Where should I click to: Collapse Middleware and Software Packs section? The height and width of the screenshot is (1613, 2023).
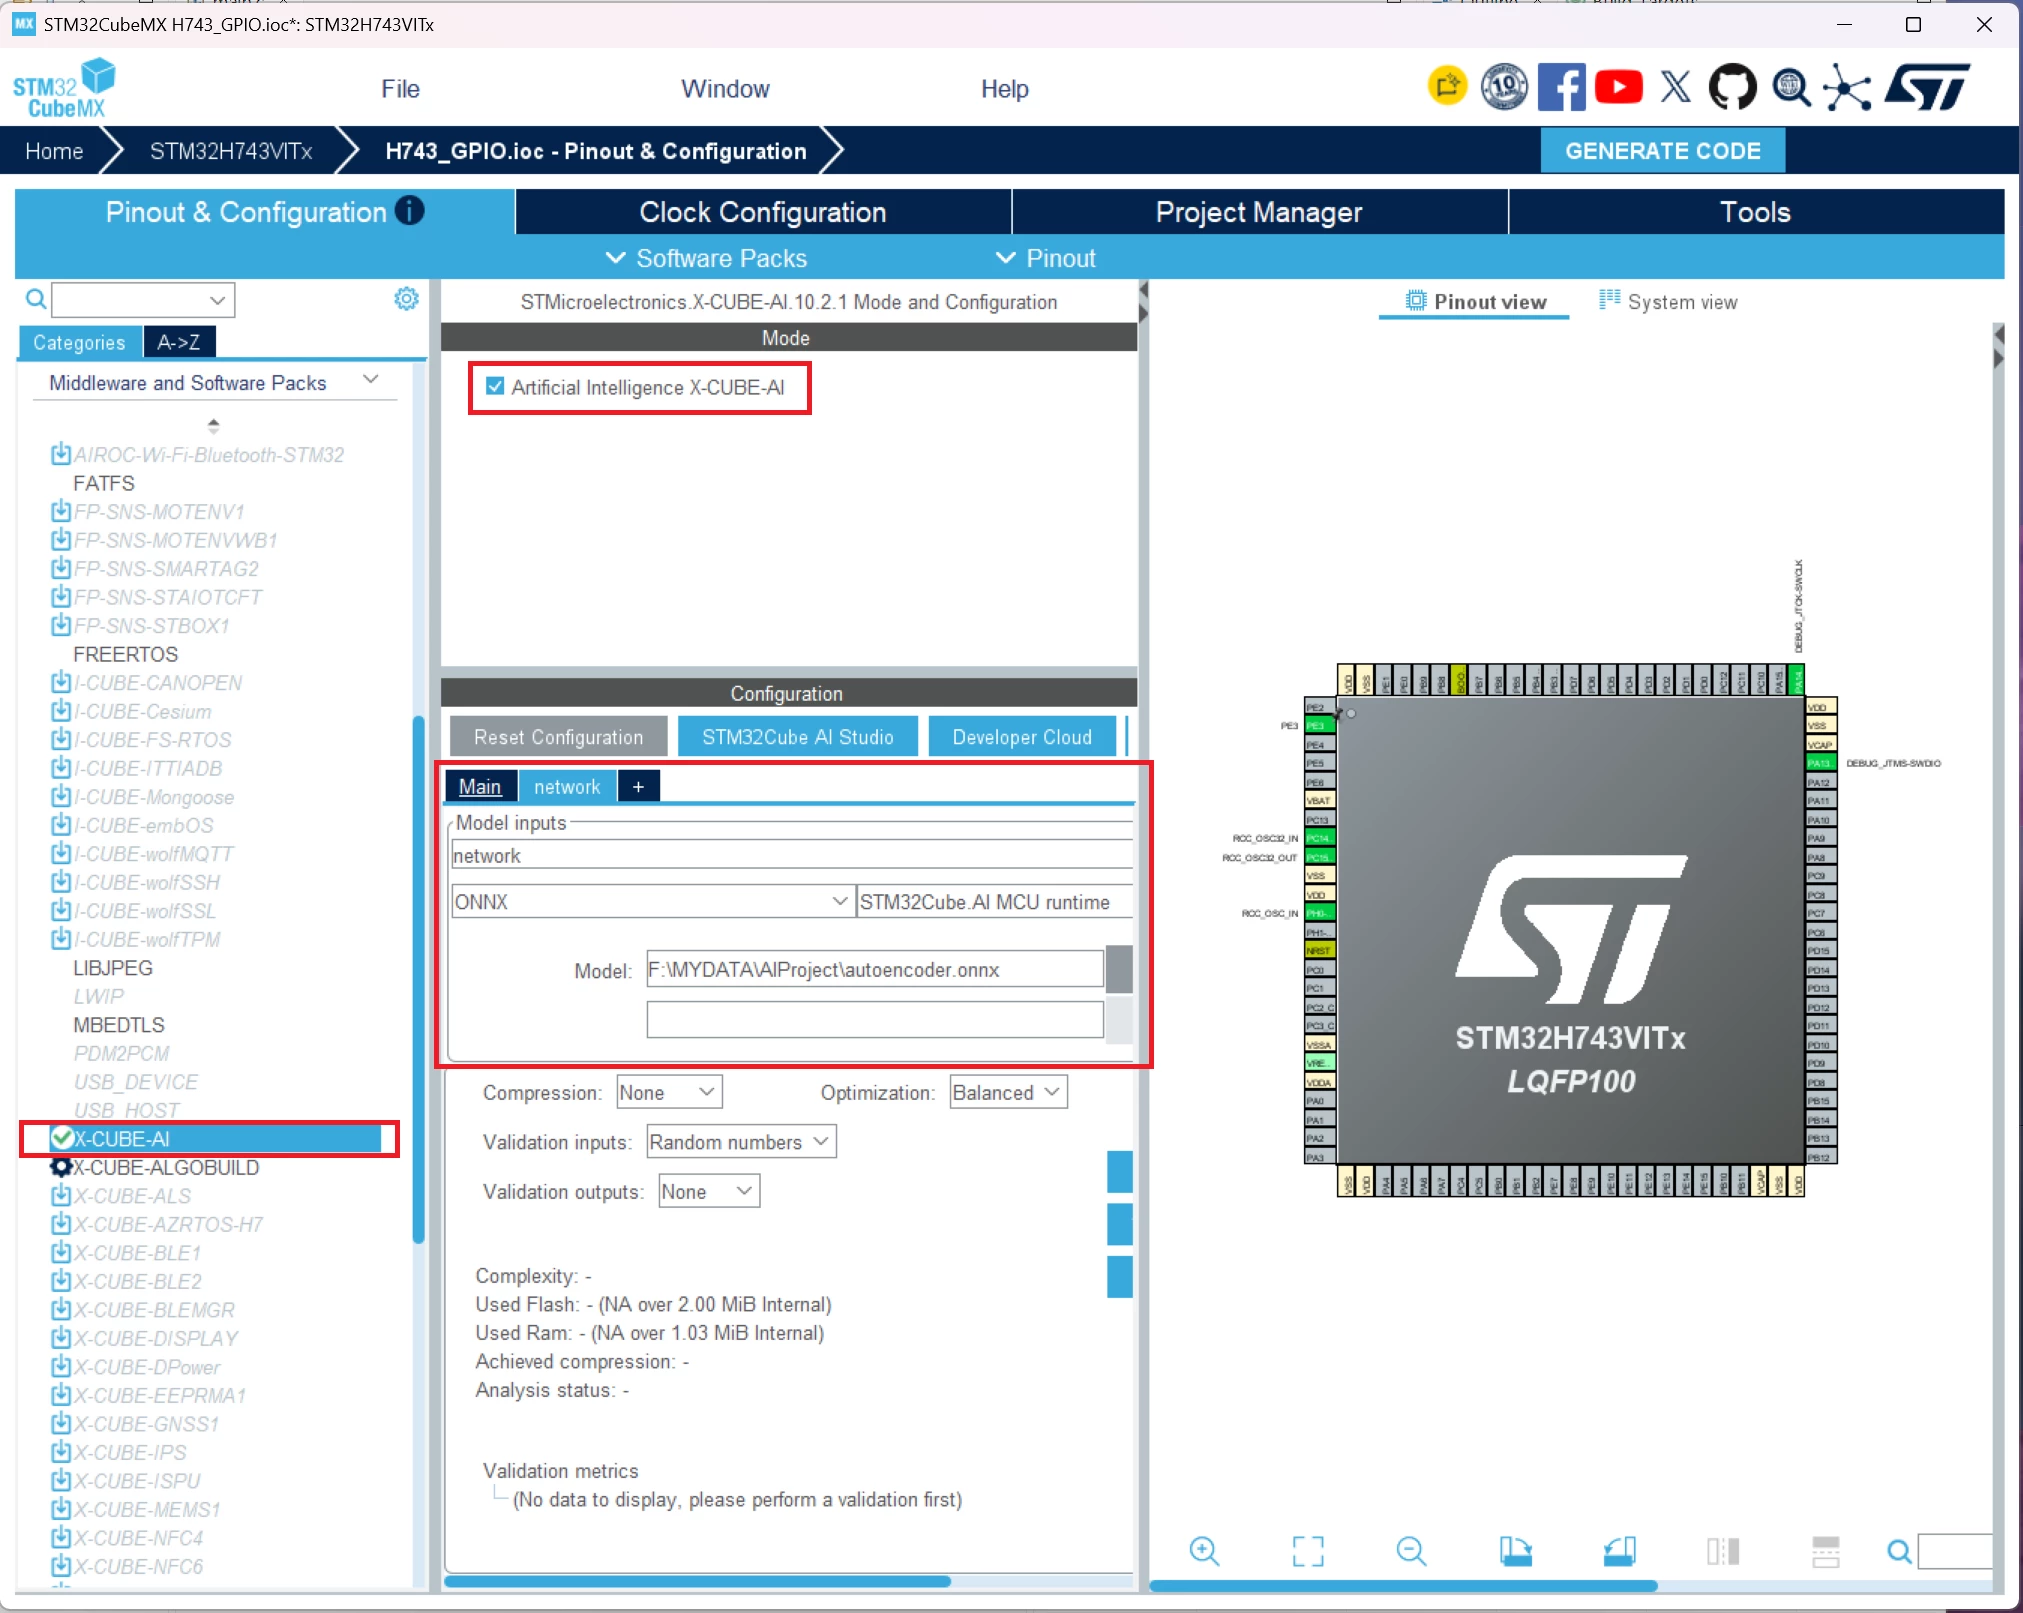[x=371, y=380]
